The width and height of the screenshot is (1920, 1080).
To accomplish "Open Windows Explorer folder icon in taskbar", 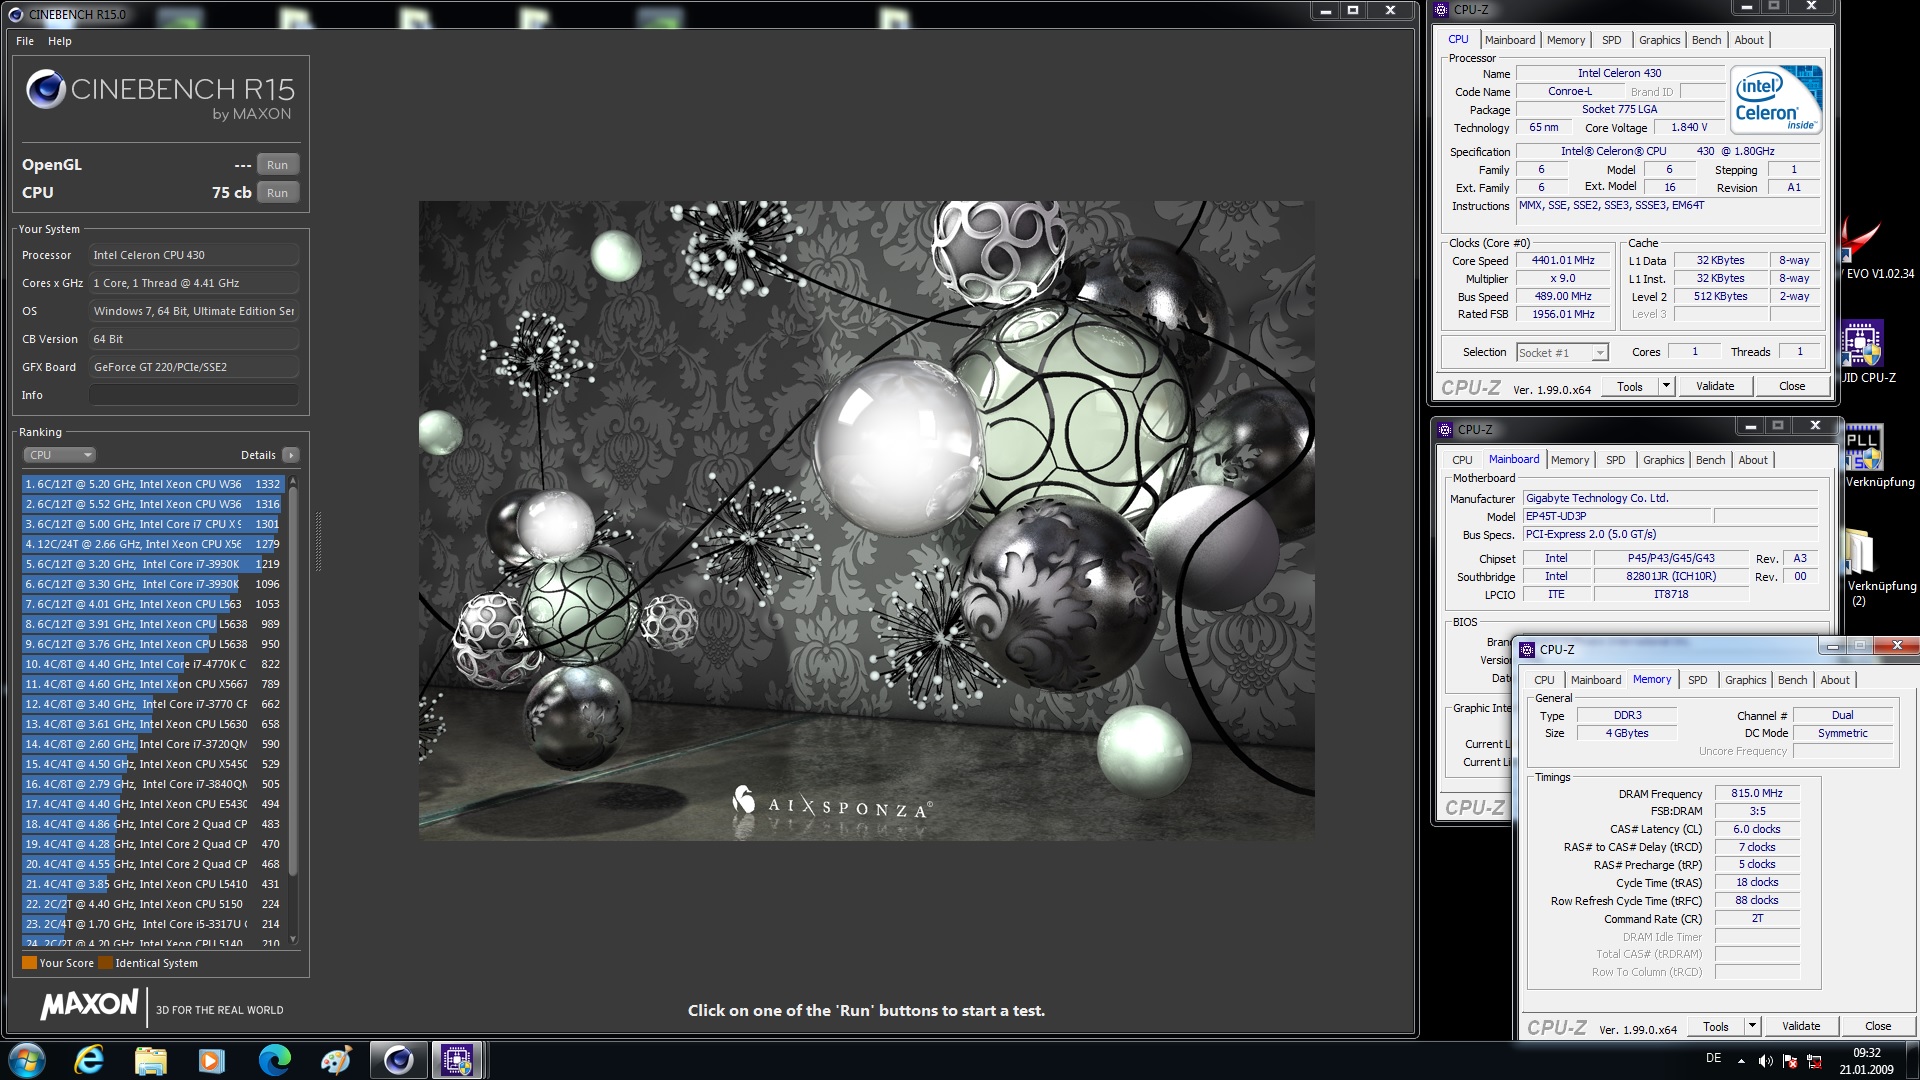I will click(151, 1060).
